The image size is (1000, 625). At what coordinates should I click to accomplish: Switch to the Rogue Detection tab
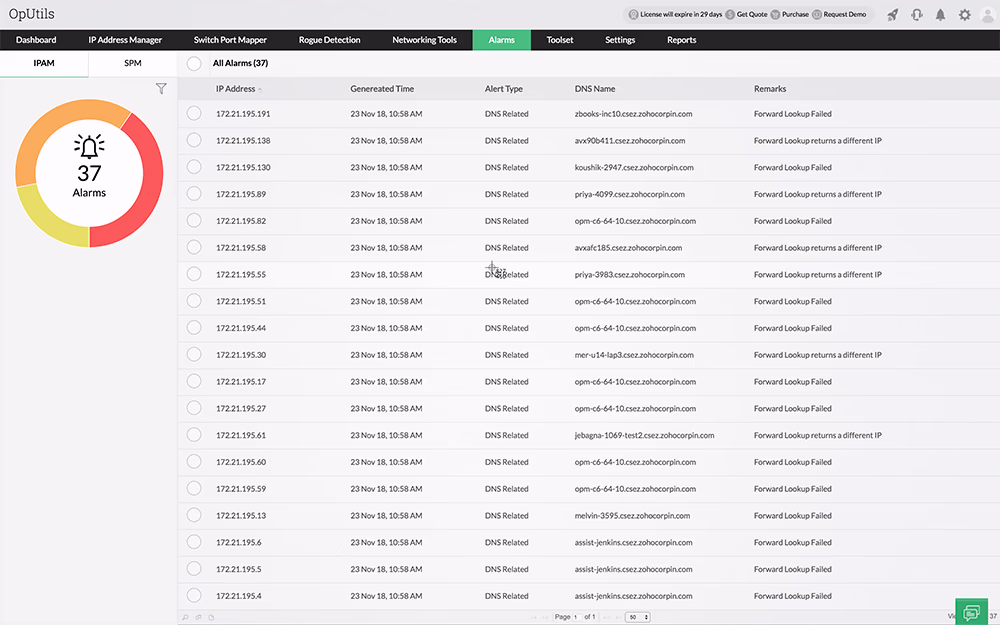[329, 40]
